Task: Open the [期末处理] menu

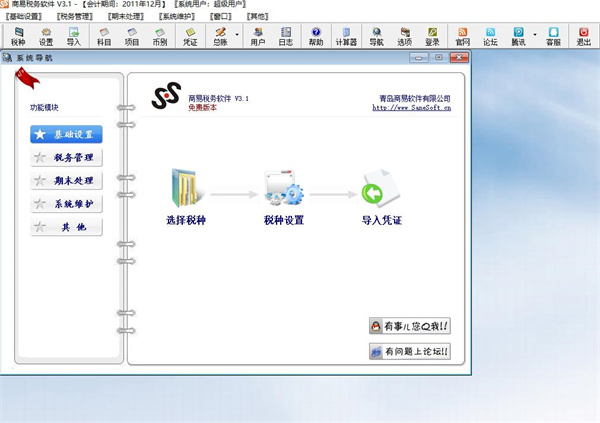Action: click(x=126, y=16)
